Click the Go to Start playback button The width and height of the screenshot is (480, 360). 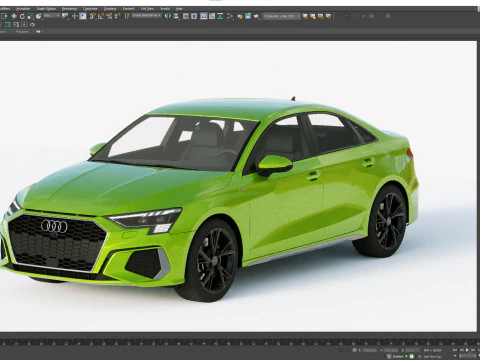455,350
